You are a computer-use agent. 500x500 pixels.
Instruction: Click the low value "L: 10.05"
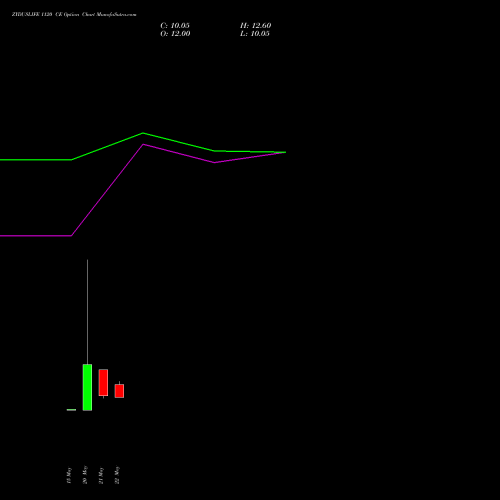click(255, 34)
